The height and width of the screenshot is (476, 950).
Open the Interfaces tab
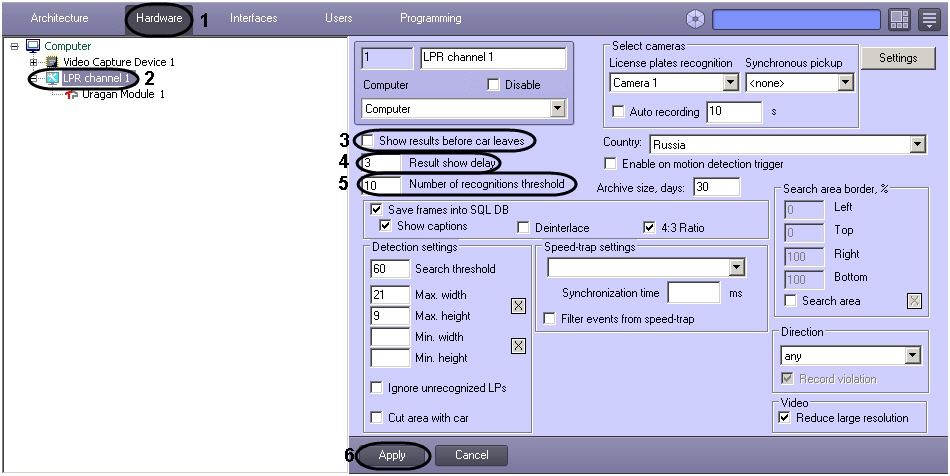pos(253,18)
